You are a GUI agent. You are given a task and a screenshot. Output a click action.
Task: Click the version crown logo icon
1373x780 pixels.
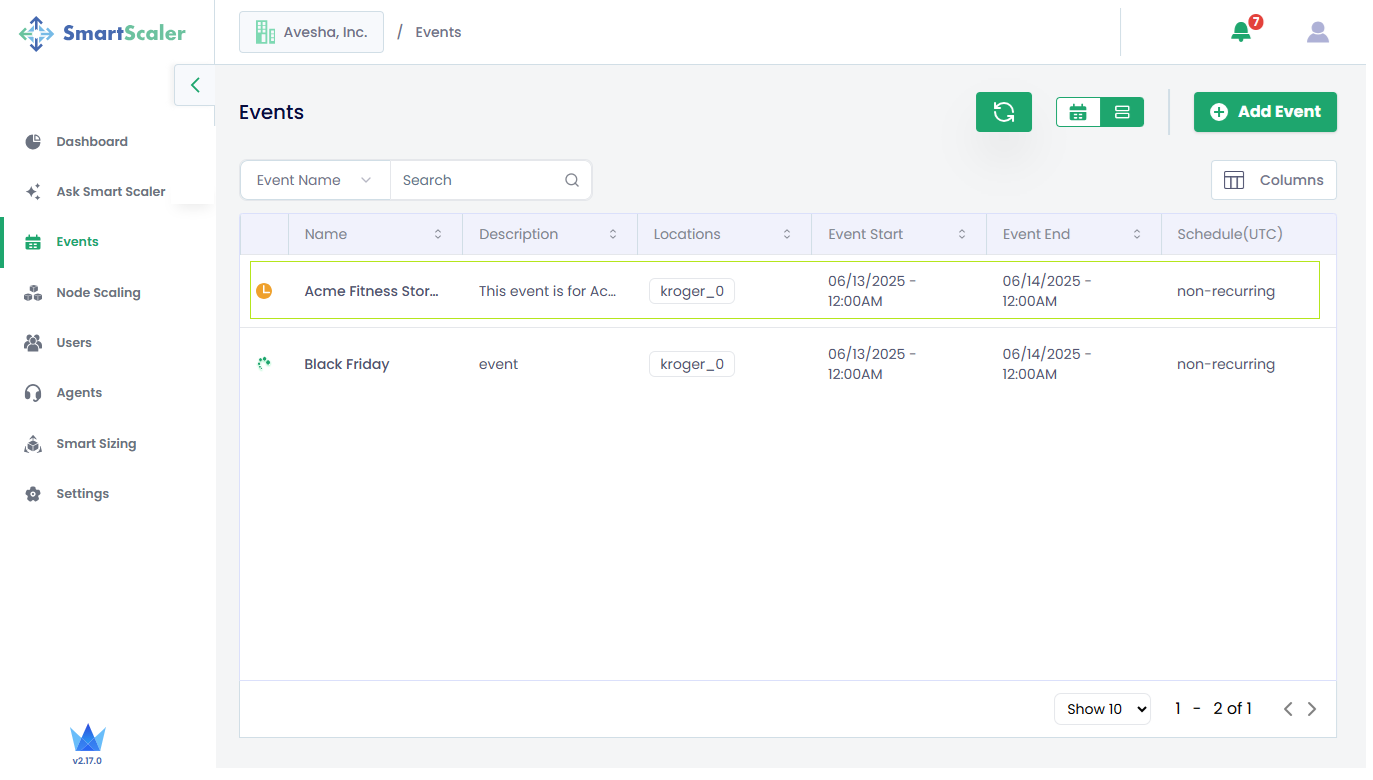click(87, 739)
